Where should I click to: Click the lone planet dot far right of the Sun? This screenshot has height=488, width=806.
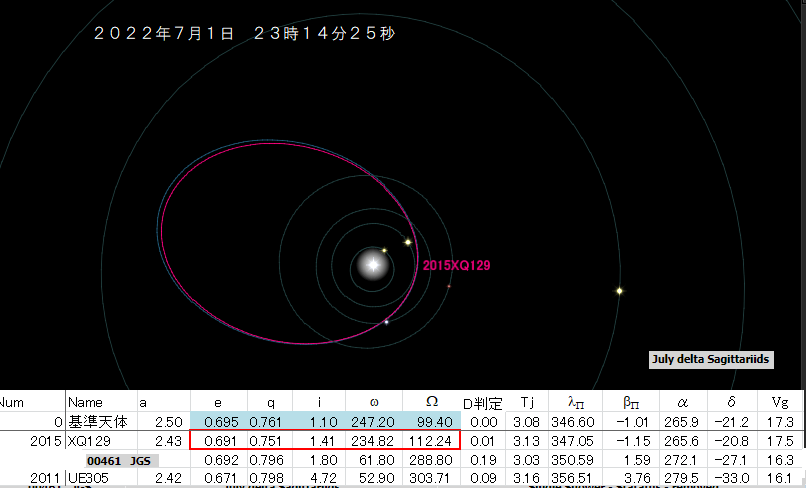pos(620,291)
